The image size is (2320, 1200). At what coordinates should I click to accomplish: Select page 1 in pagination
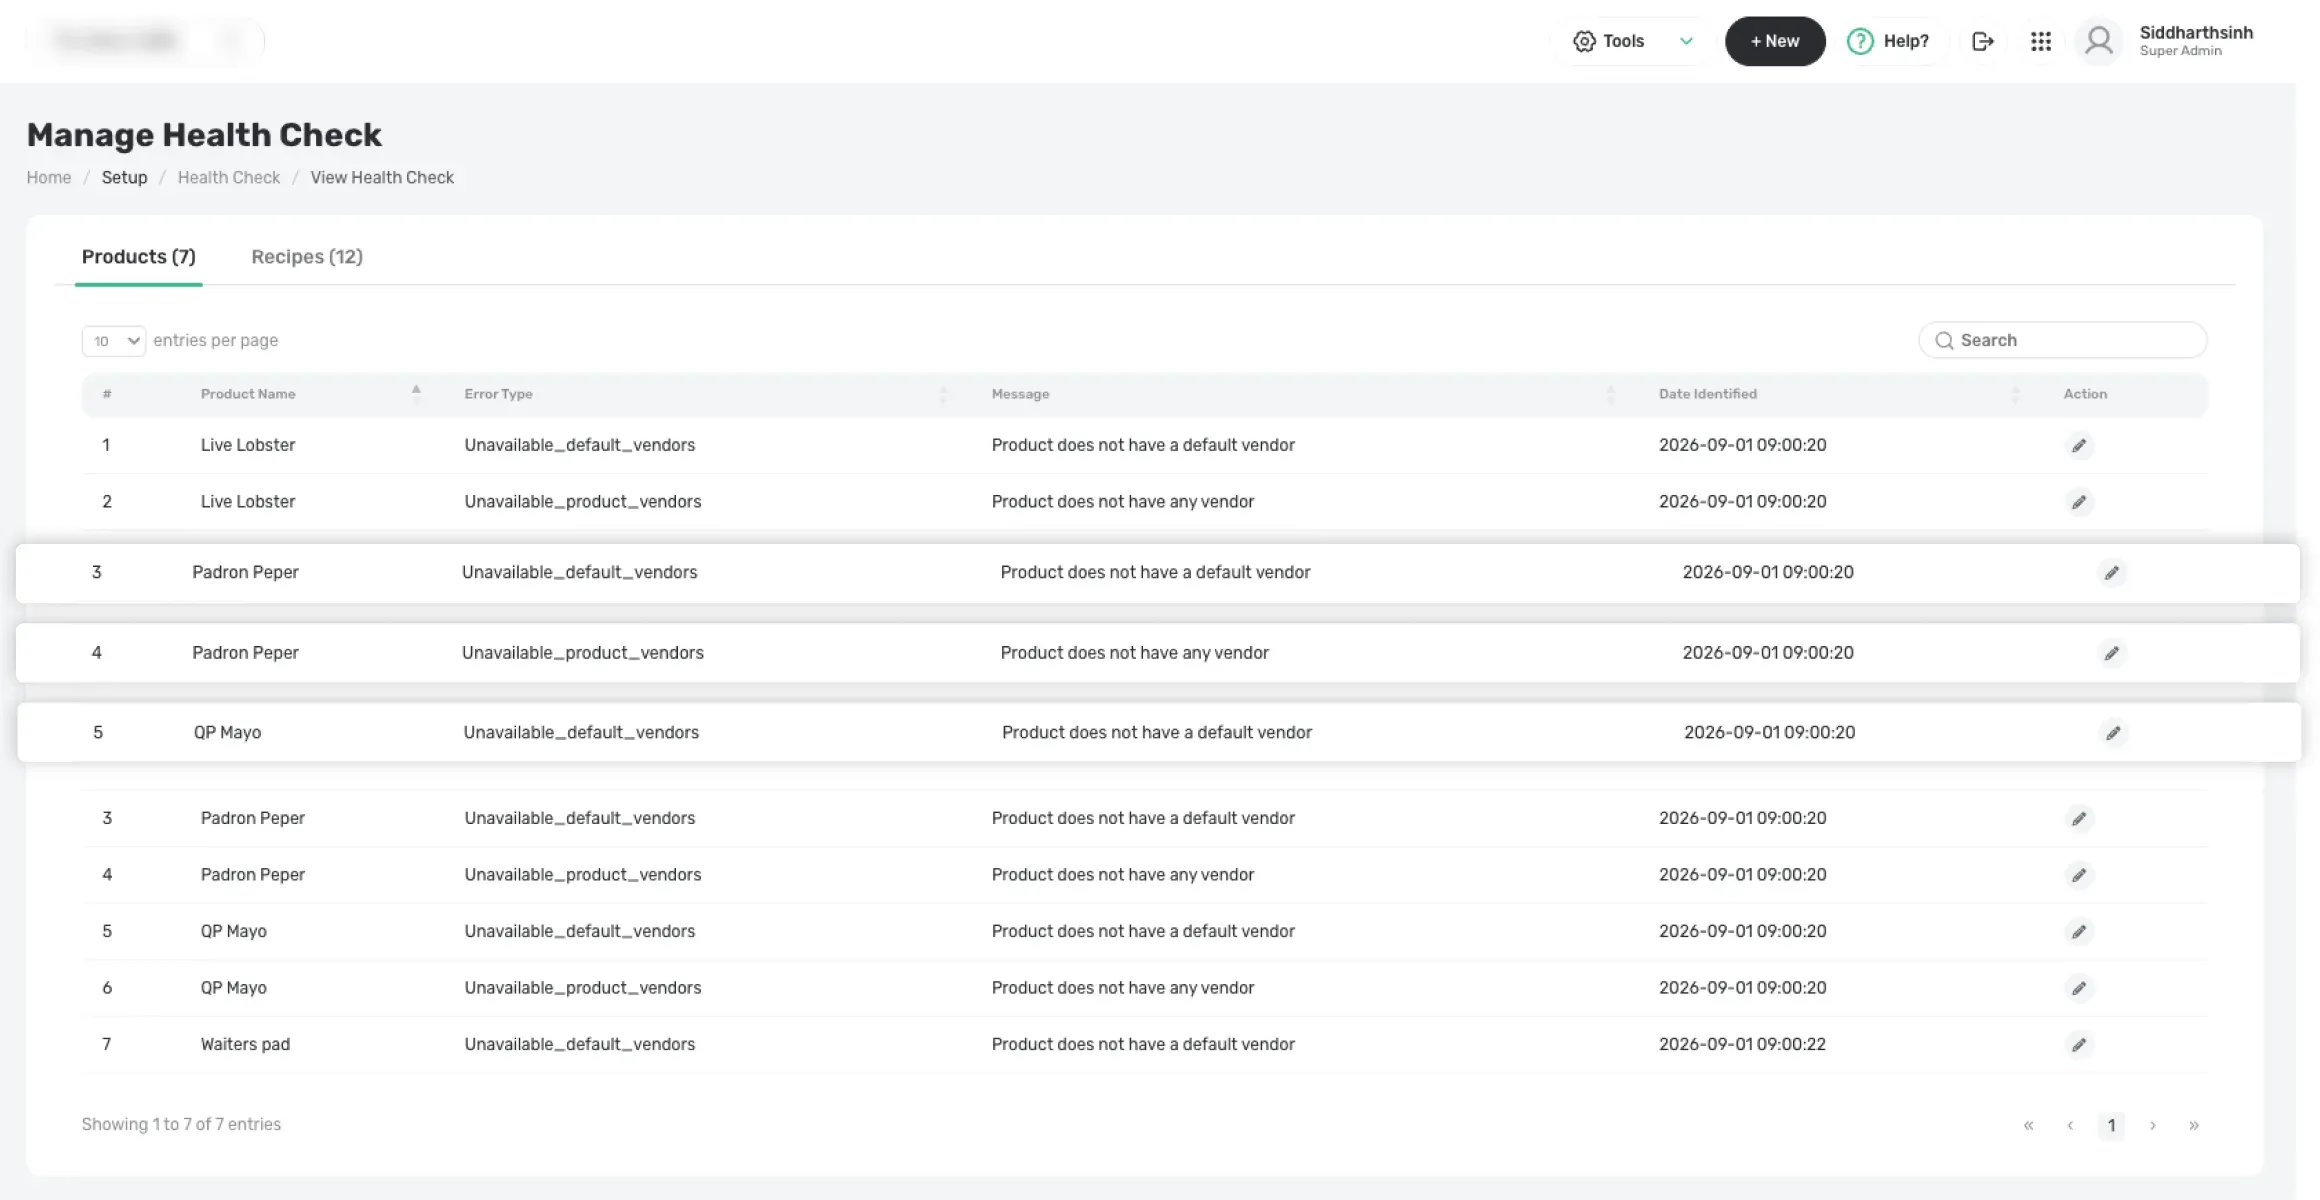tap(2111, 1125)
